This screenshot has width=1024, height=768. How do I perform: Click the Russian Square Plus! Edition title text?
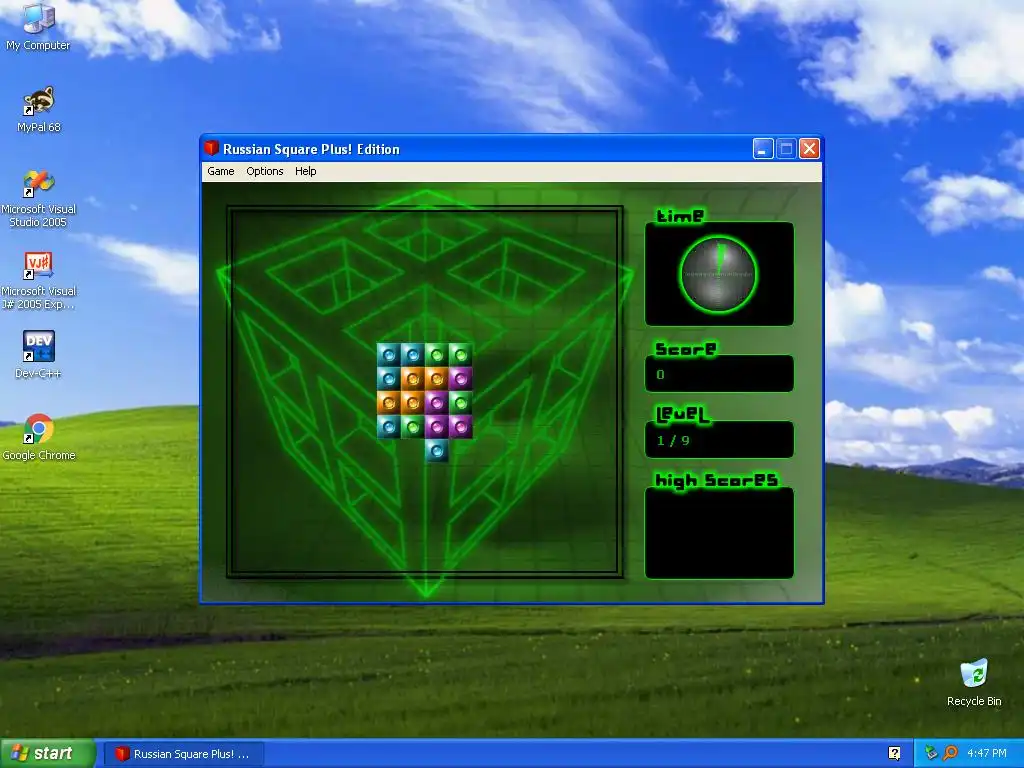point(311,149)
